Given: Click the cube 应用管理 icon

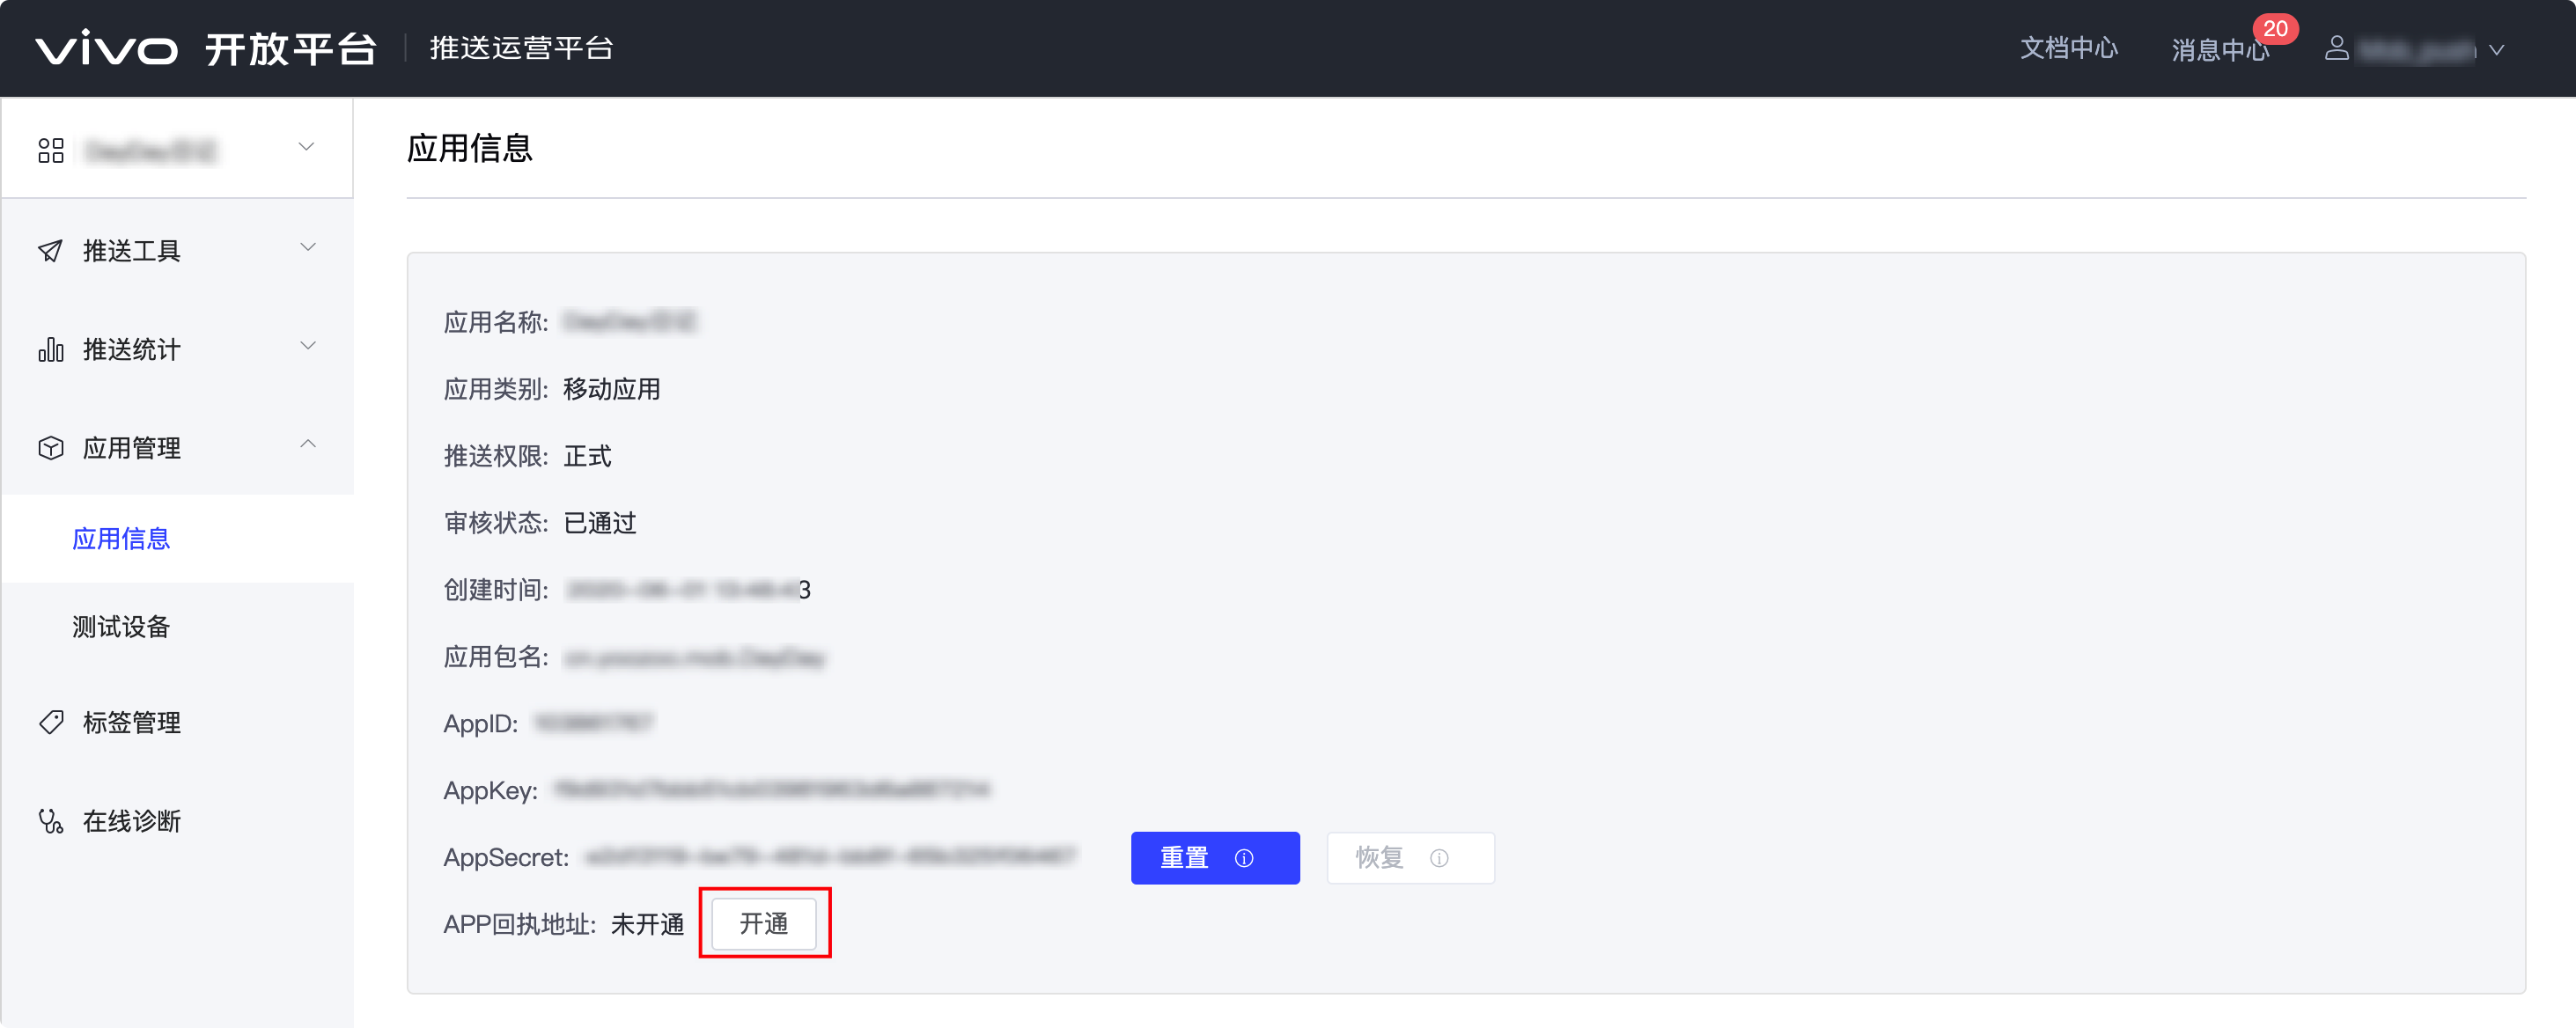Looking at the screenshot, I should click(51, 447).
